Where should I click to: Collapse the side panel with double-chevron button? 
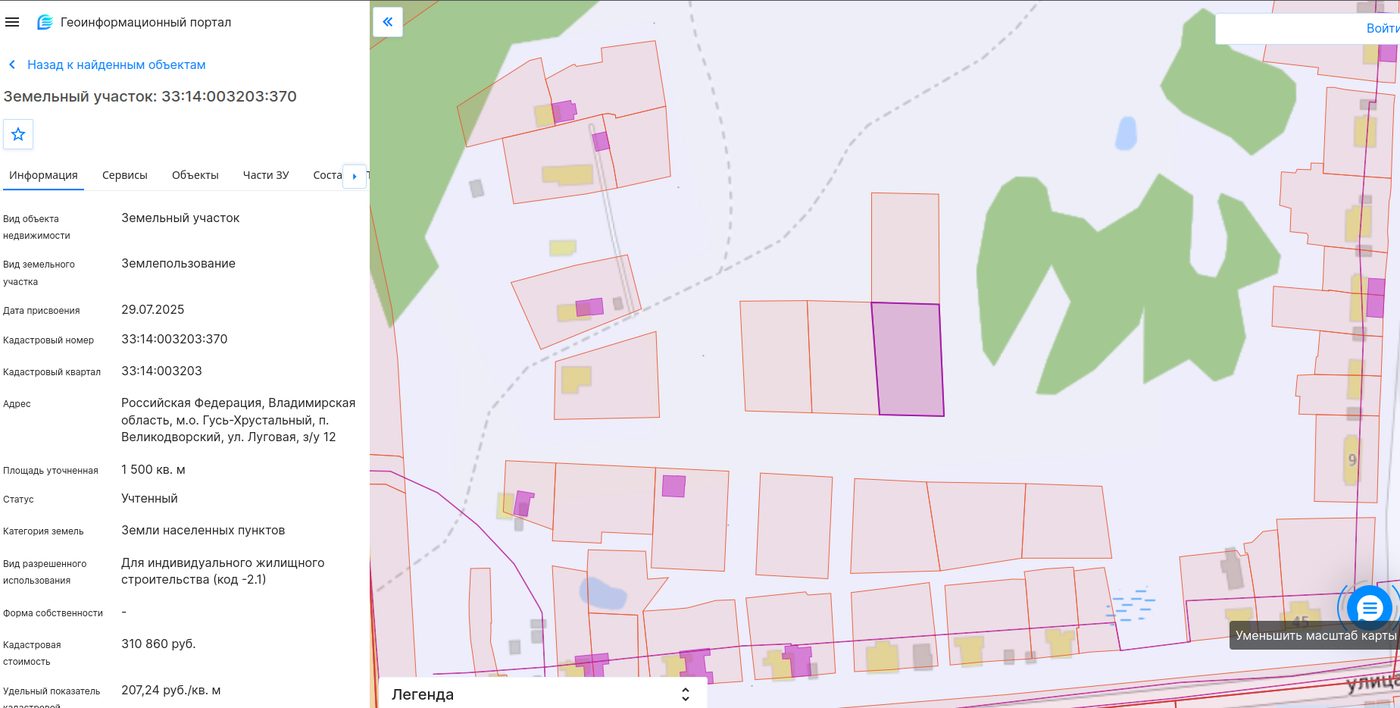(x=388, y=22)
